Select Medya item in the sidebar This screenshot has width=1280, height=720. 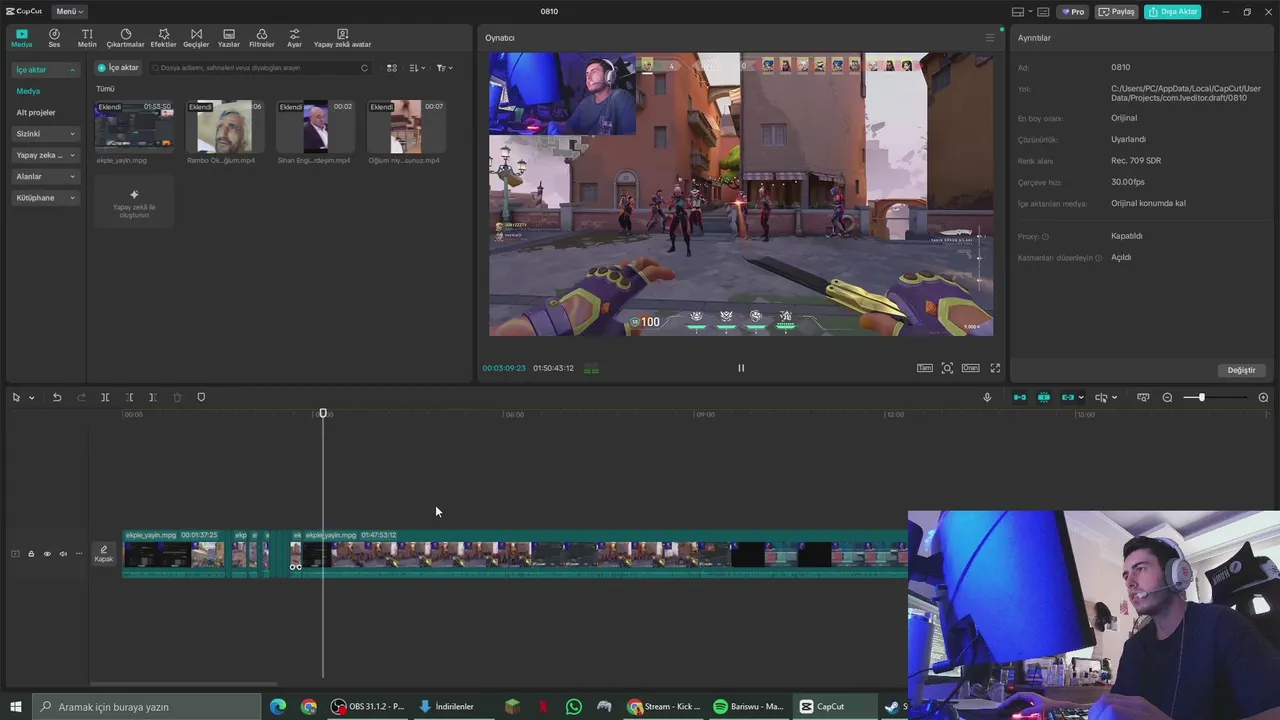click(x=28, y=91)
